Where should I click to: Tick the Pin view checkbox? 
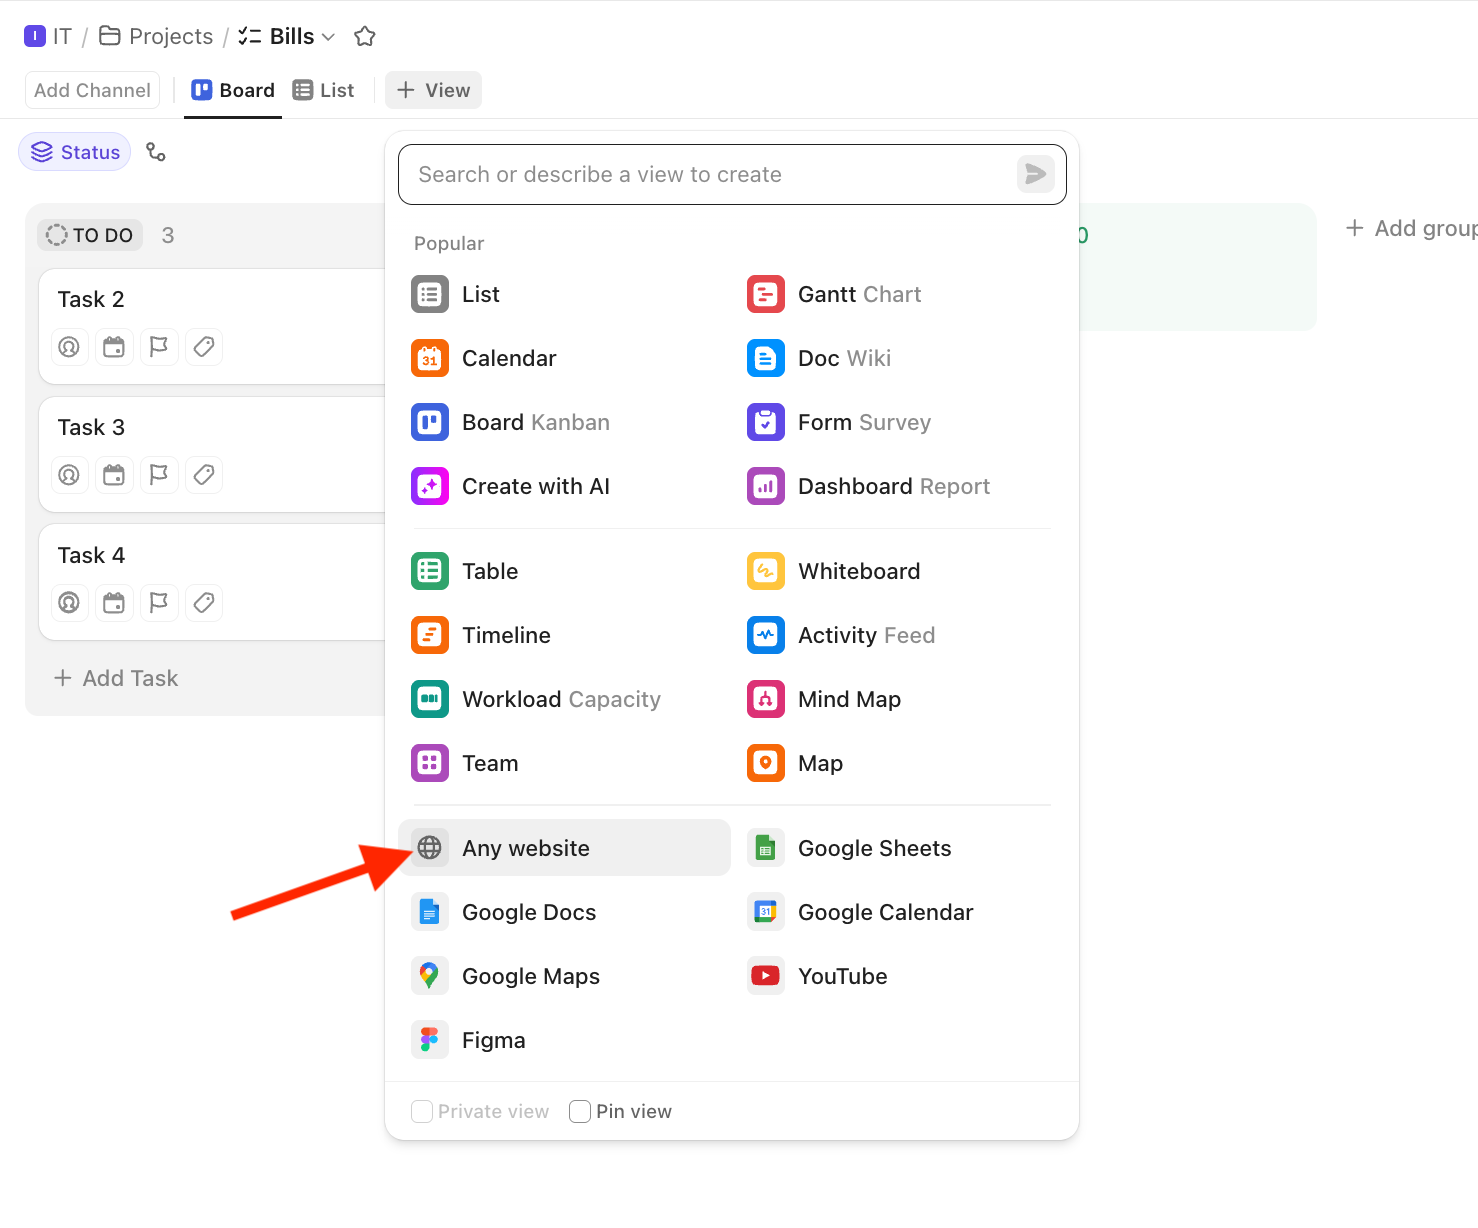[x=580, y=1111]
